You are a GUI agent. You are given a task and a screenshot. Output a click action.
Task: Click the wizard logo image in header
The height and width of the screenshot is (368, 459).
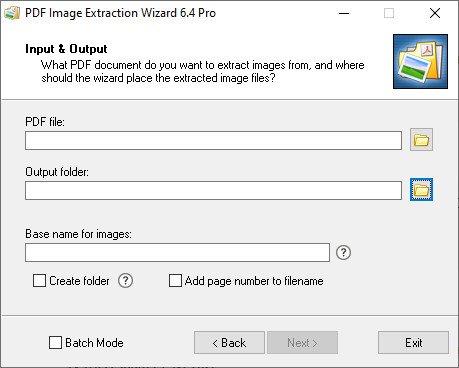tap(420, 61)
